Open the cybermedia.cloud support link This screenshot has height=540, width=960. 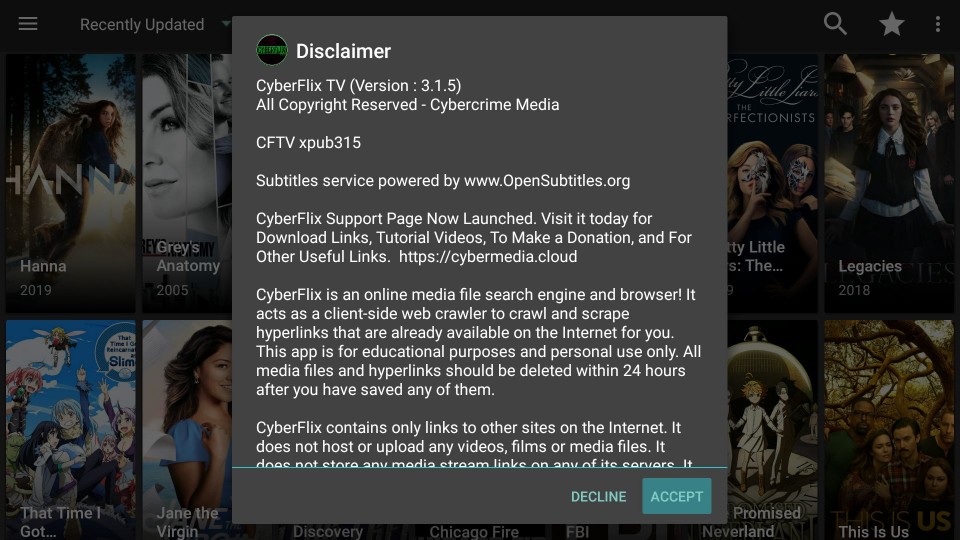tap(488, 257)
